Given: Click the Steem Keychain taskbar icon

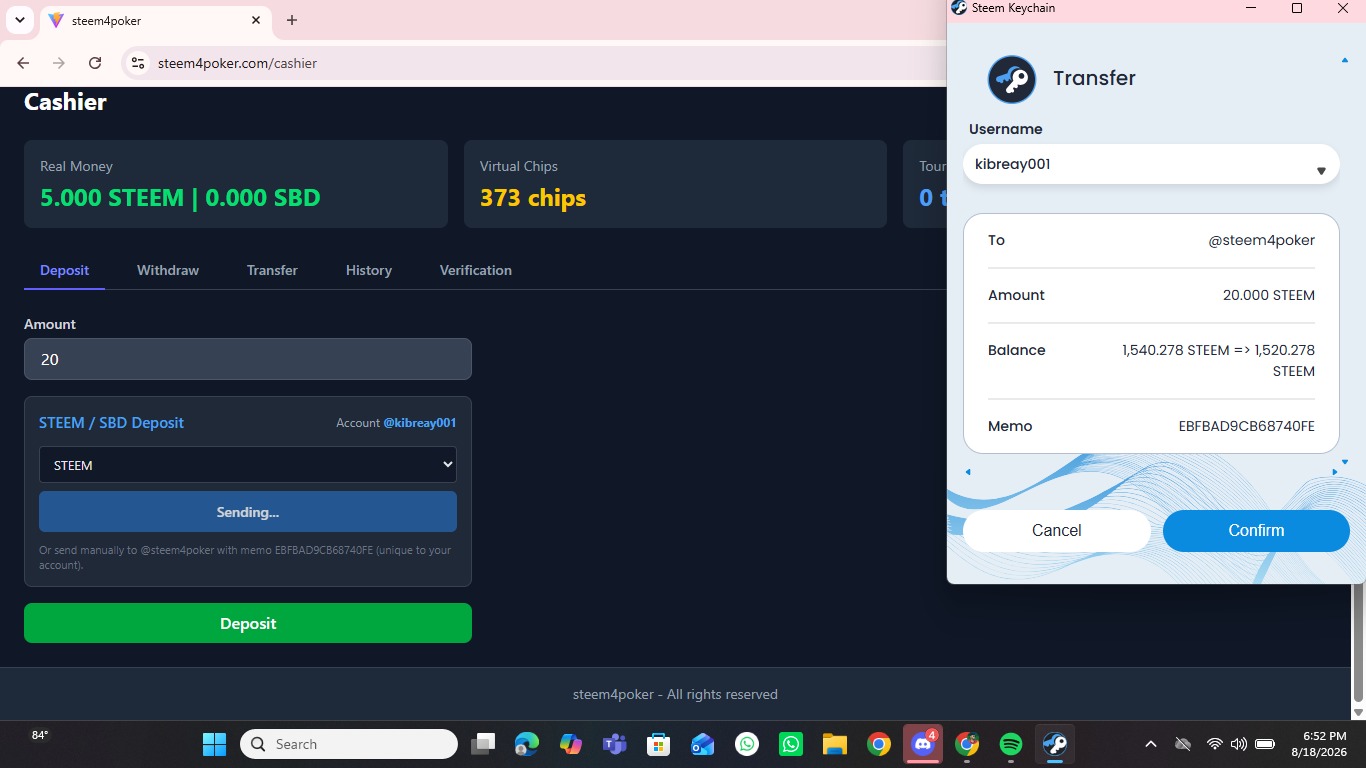Looking at the screenshot, I should (1055, 744).
